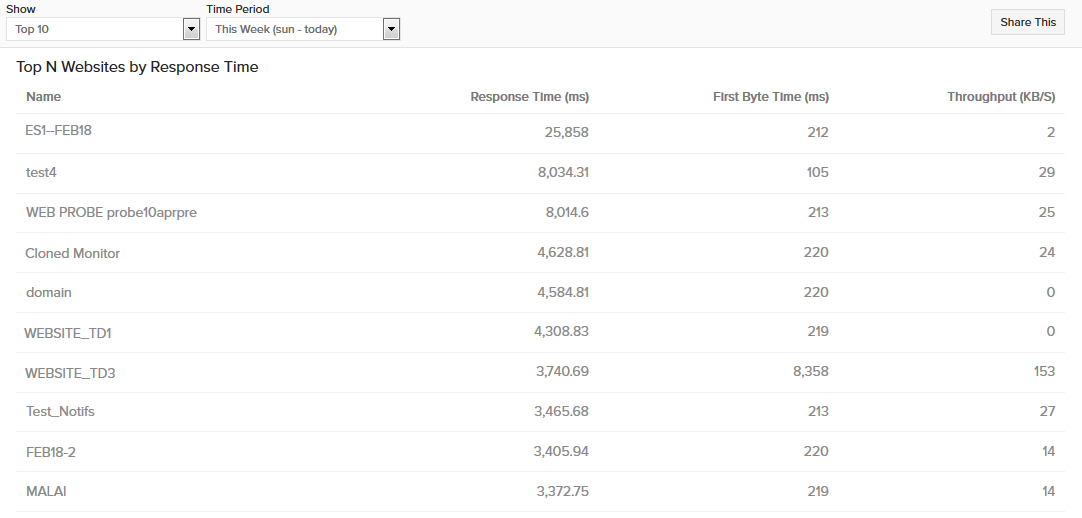Image resolution: width=1082 pixels, height=518 pixels.
Task: Select the Test_Notifs monitor
Action: [x=60, y=411]
